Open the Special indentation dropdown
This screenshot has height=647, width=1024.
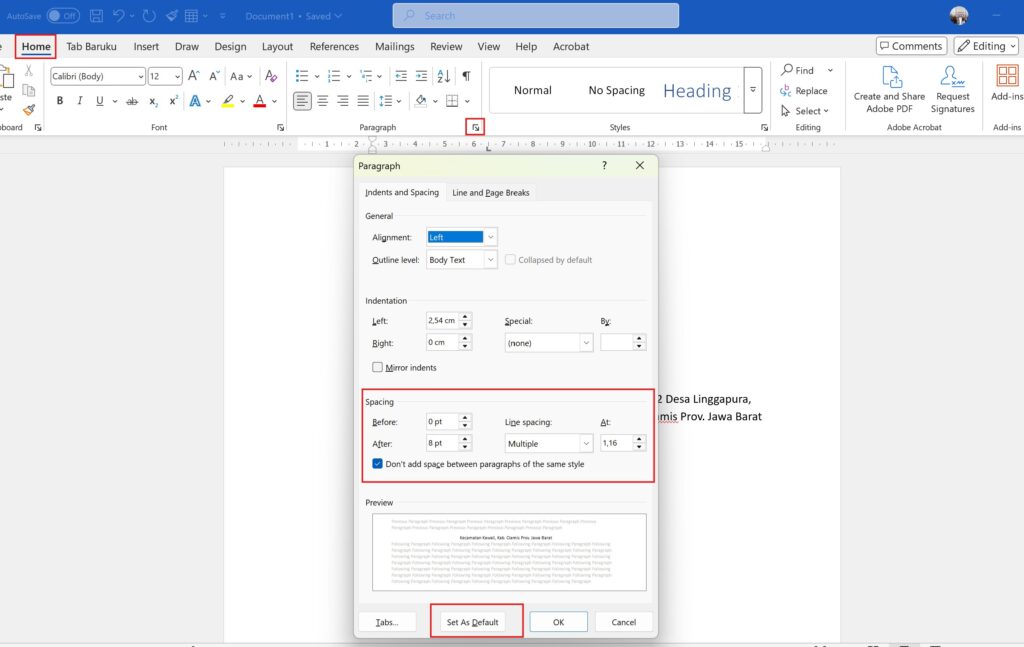point(586,343)
